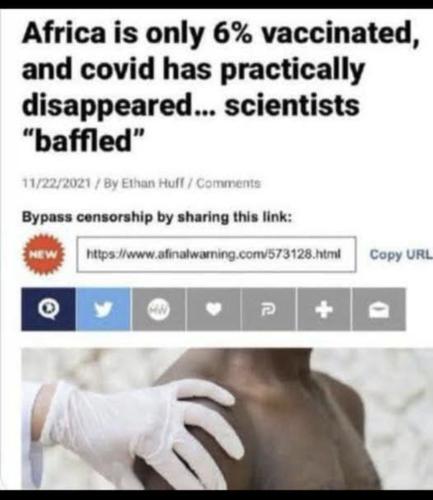Click the red NEW starburst badge
Viewport: 433px width, 500px height.
point(44,254)
